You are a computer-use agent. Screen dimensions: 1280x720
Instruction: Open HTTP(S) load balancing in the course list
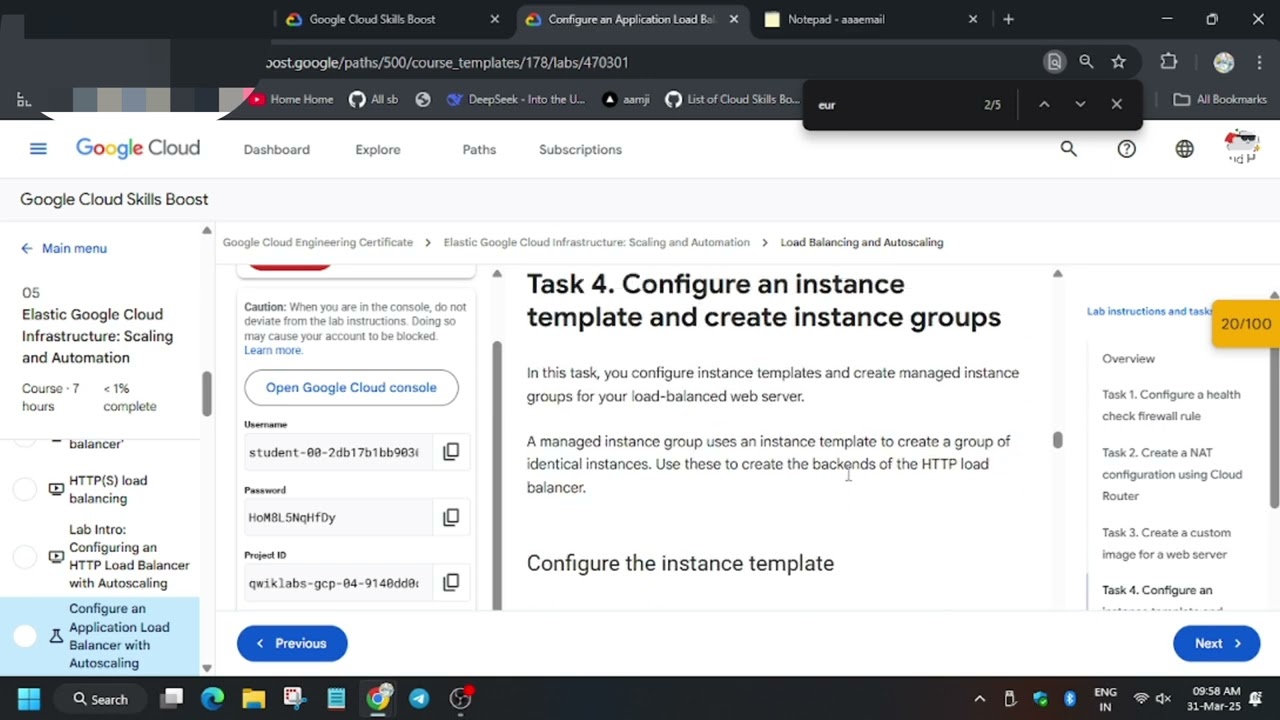coord(108,489)
